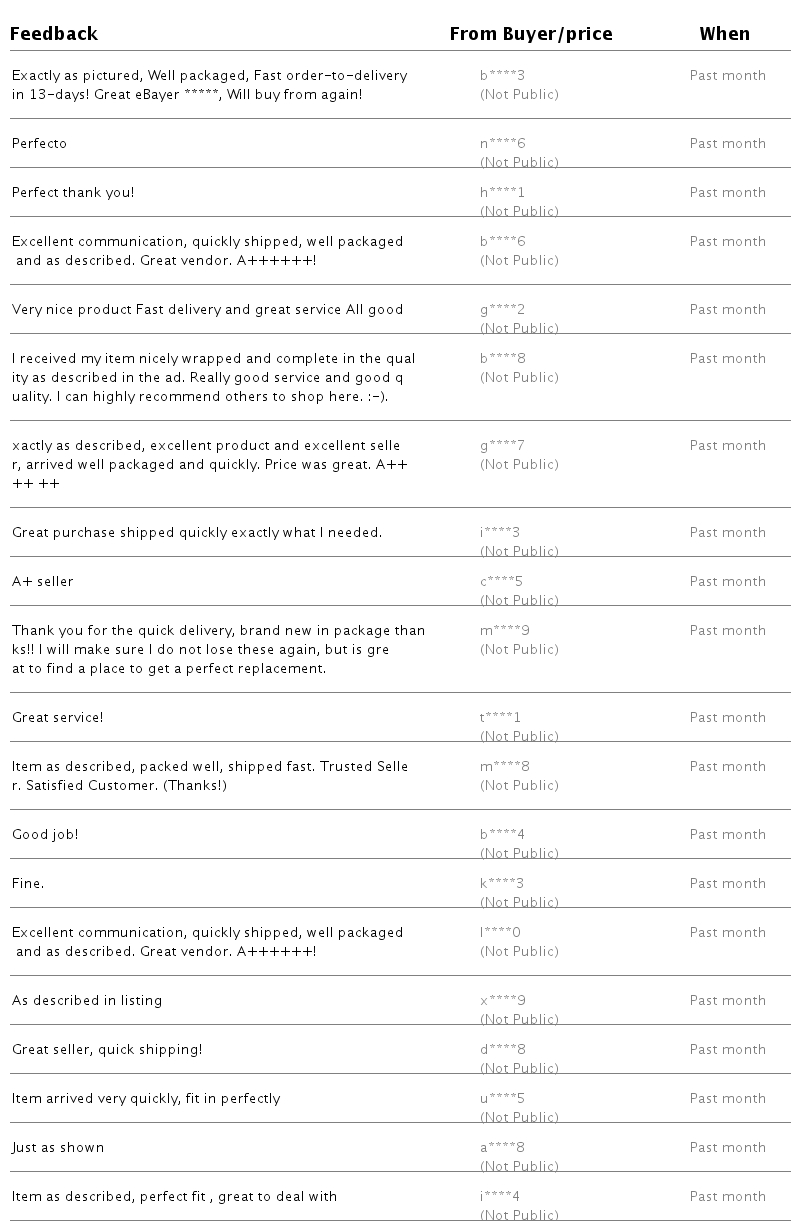Click 'A+ seller' feedback text

(x=43, y=581)
